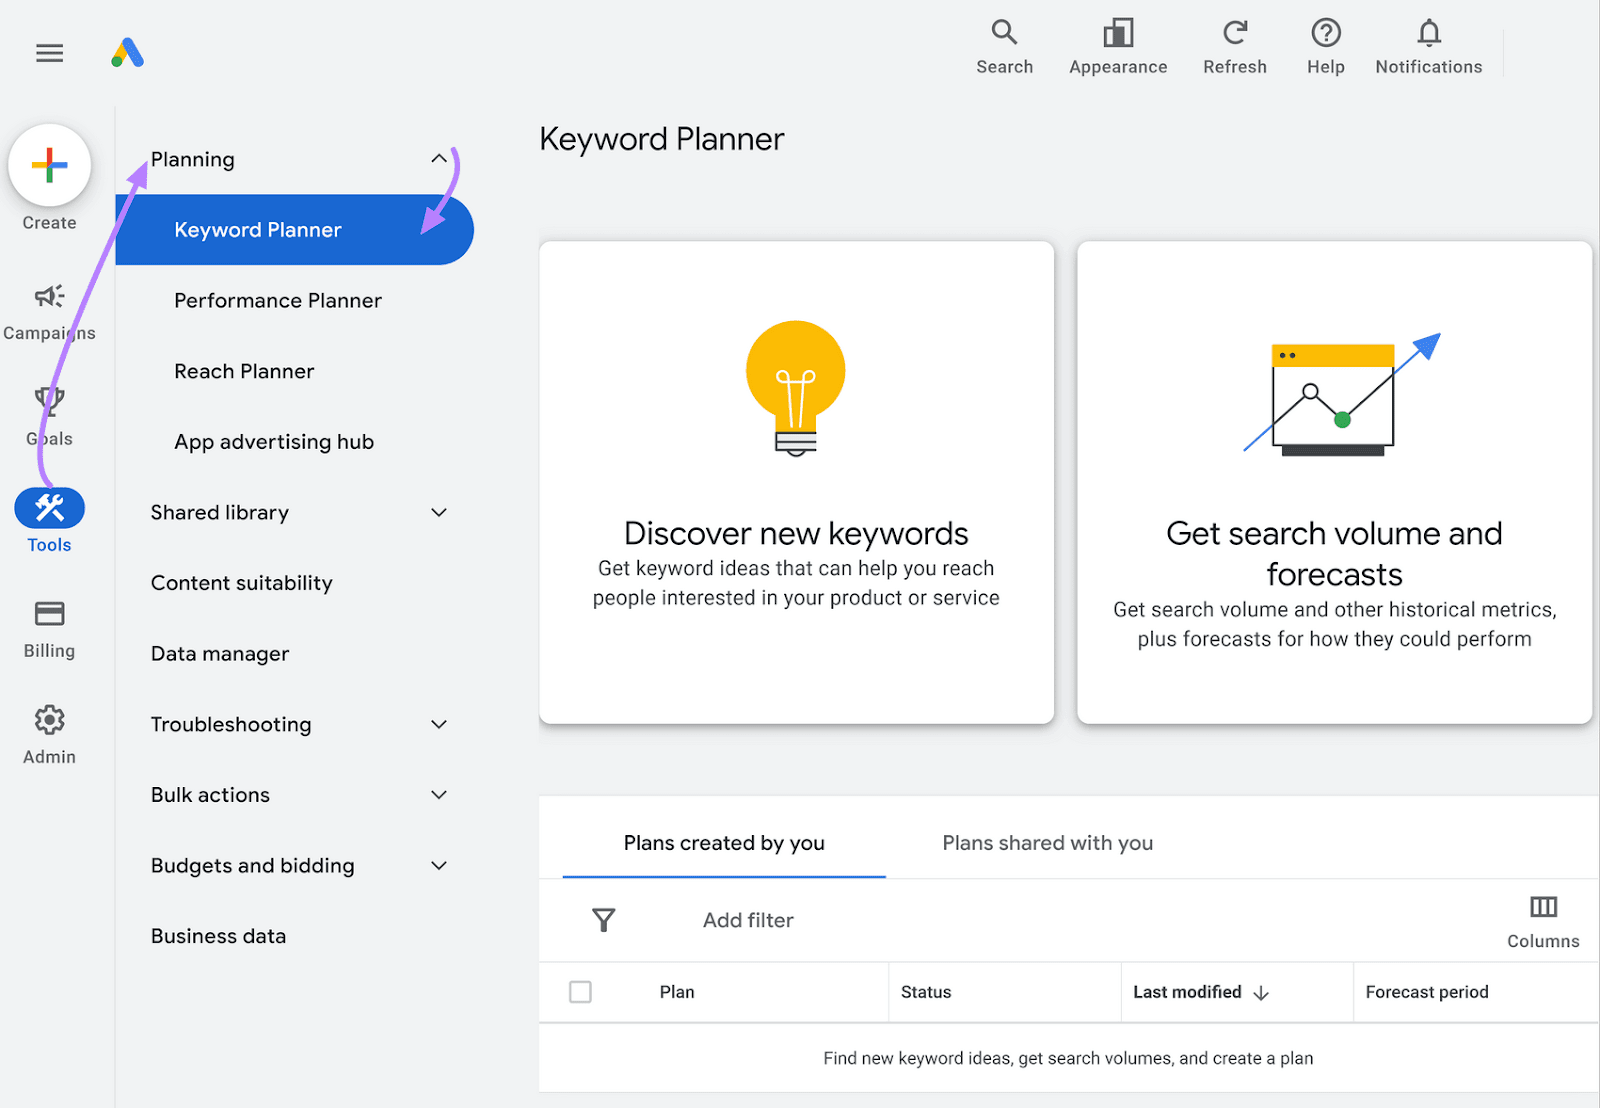Open Notifications bell icon
Viewport: 1600px width, 1108px height.
[x=1428, y=33]
